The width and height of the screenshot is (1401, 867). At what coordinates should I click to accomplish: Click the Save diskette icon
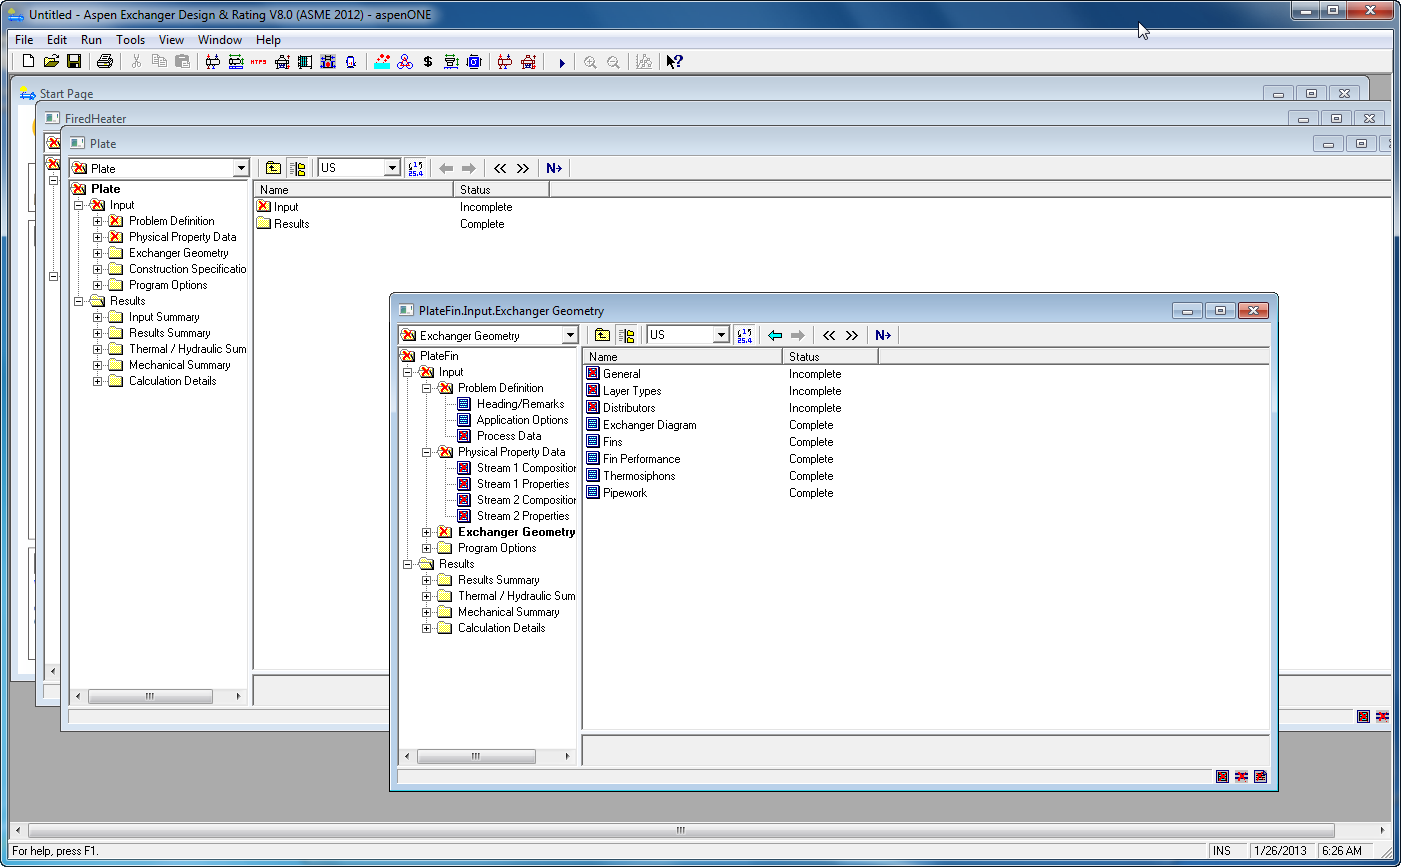click(x=74, y=61)
